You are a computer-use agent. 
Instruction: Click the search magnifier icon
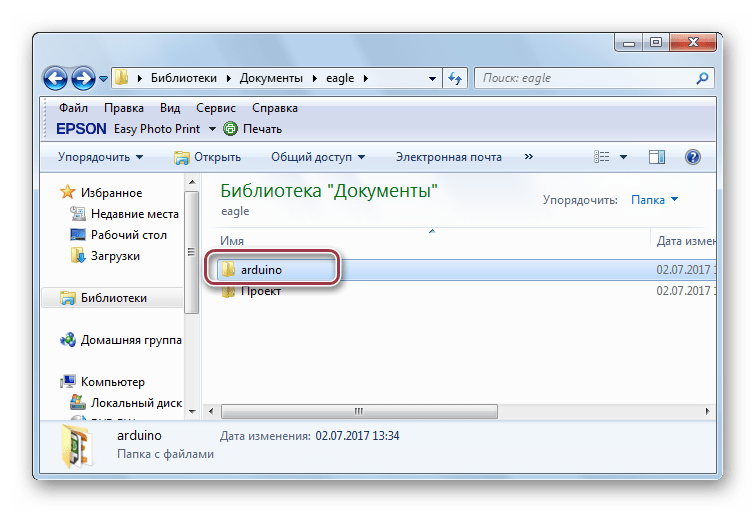pyautogui.click(x=702, y=78)
